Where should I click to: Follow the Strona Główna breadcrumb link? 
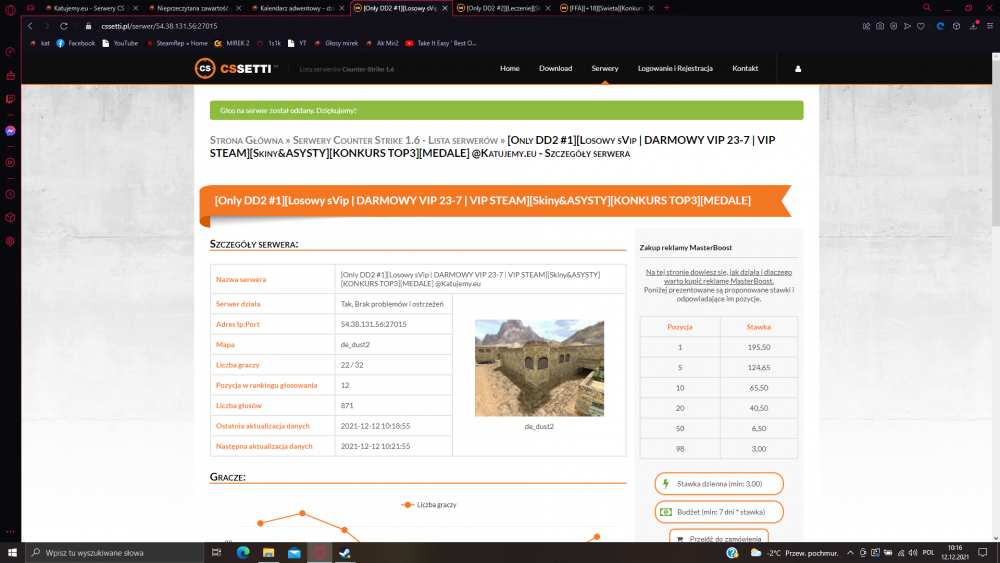click(246, 140)
